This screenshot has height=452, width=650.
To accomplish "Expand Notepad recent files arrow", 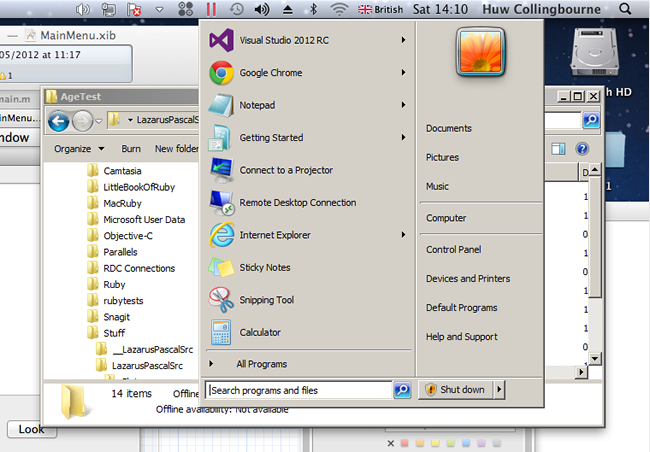I will [403, 105].
